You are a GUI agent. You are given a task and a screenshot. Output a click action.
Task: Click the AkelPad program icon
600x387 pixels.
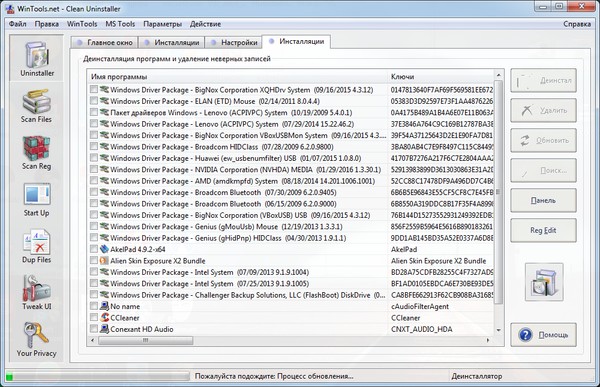[104, 249]
